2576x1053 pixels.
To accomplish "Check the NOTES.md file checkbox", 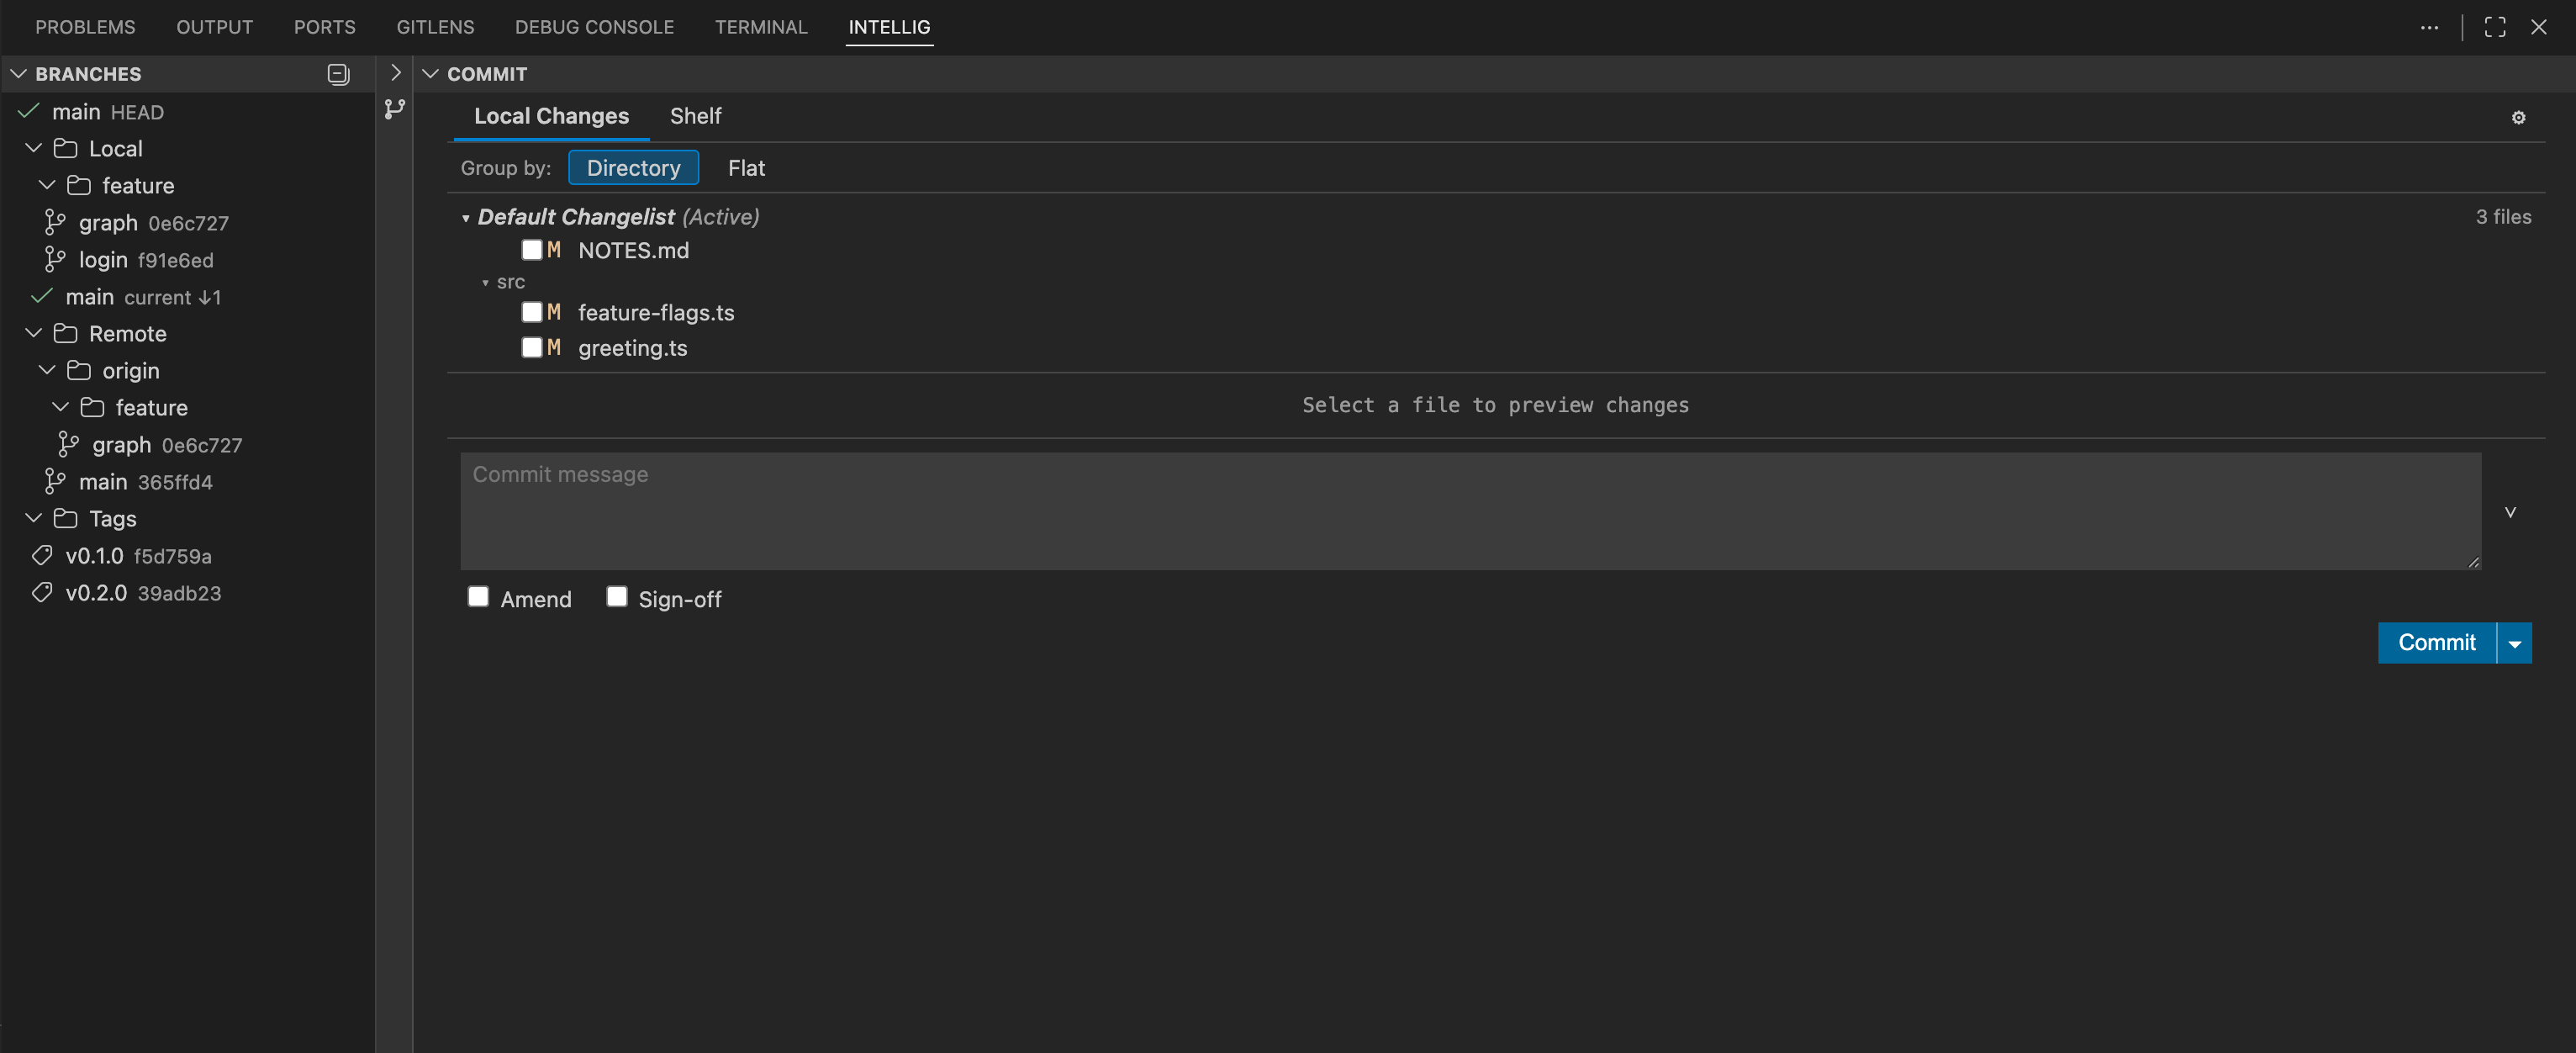I will 531,250.
